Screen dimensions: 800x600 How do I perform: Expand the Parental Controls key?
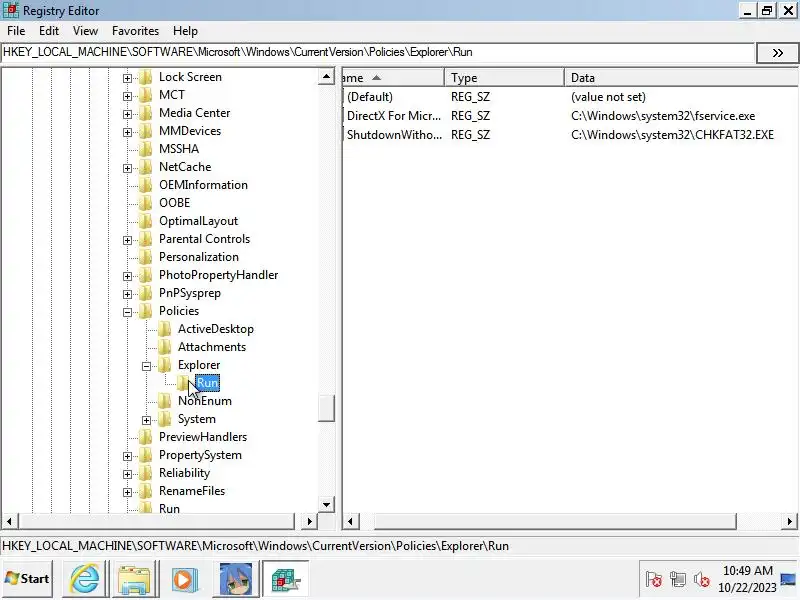click(128, 240)
